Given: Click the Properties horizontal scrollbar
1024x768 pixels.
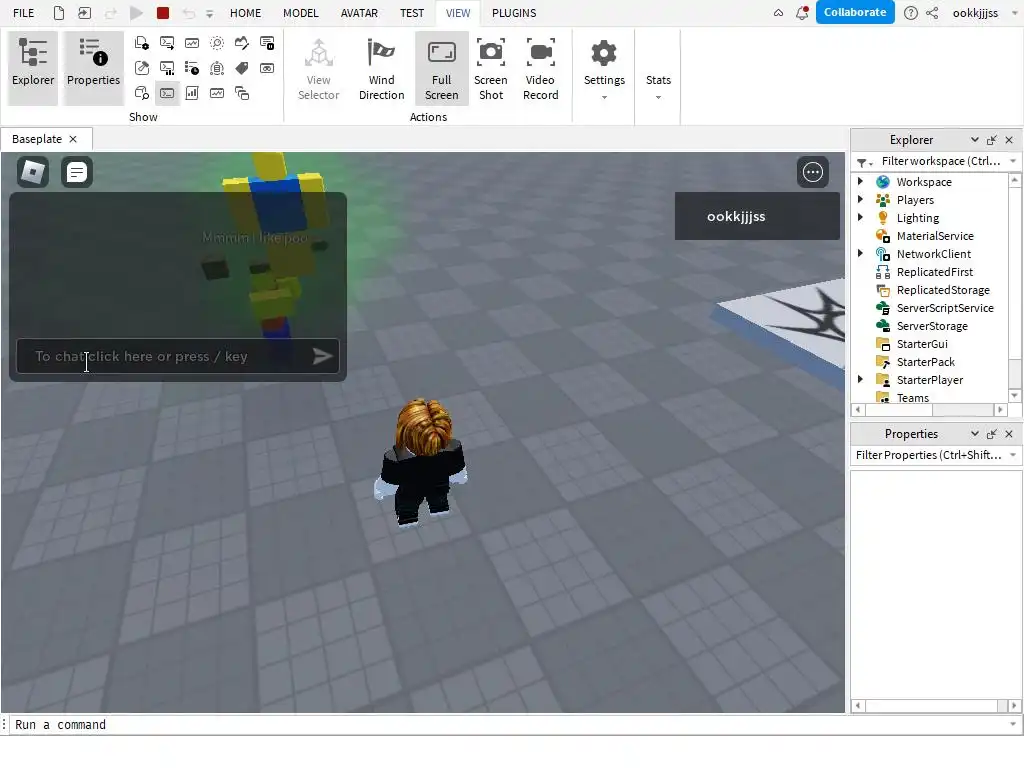Looking at the screenshot, I should coord(935,705).
